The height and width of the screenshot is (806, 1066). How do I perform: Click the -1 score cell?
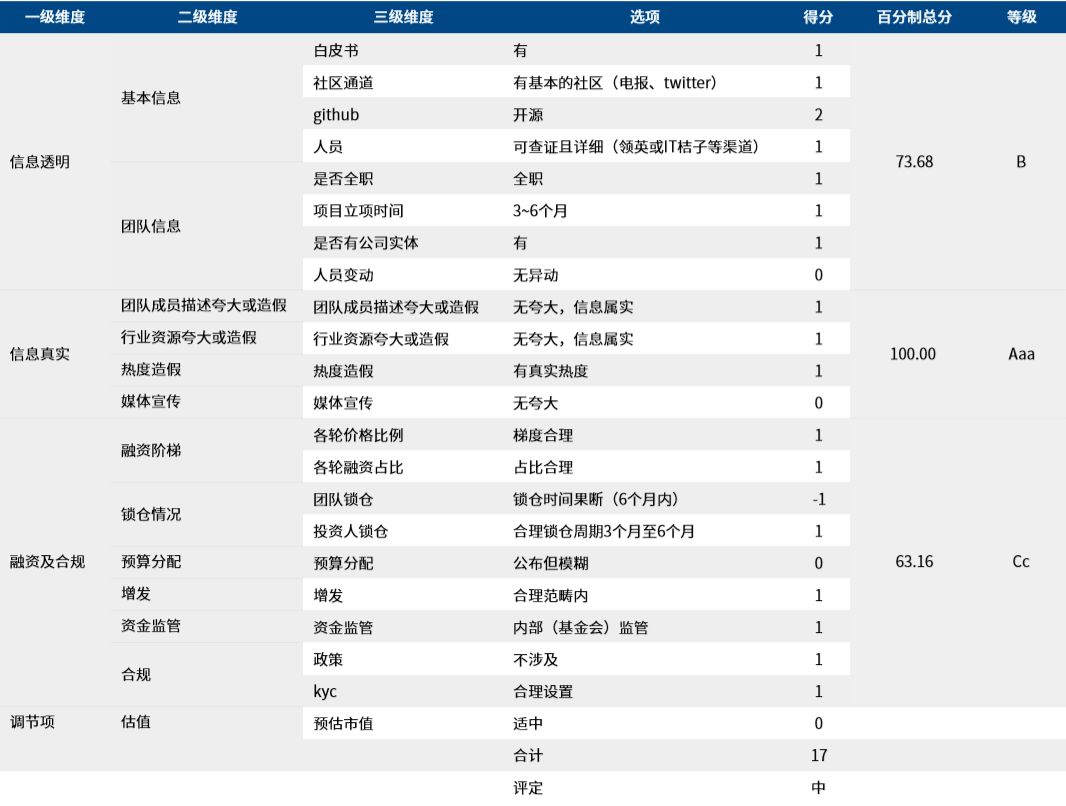click(x=819, y=500)
